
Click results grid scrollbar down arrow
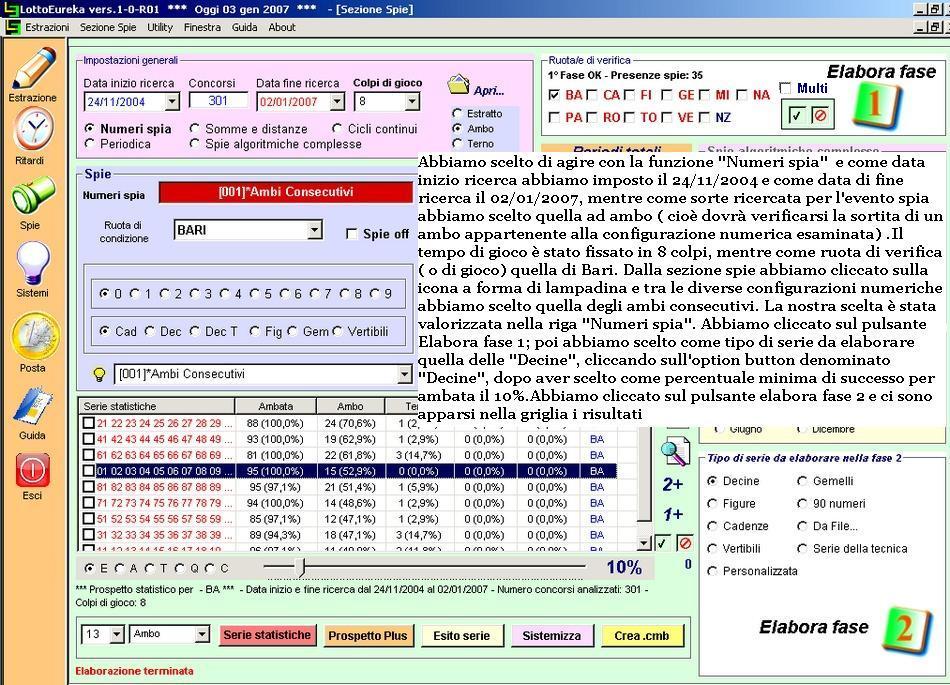[x=644, y=544]
